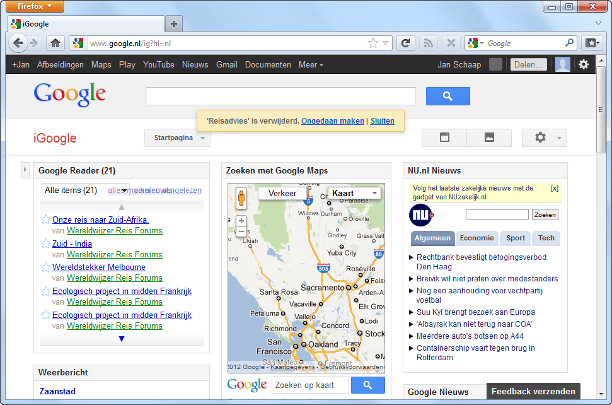Open the search engine selector dropdown
612x405 pixels.
pyautogui.click(x=476, y=43)
